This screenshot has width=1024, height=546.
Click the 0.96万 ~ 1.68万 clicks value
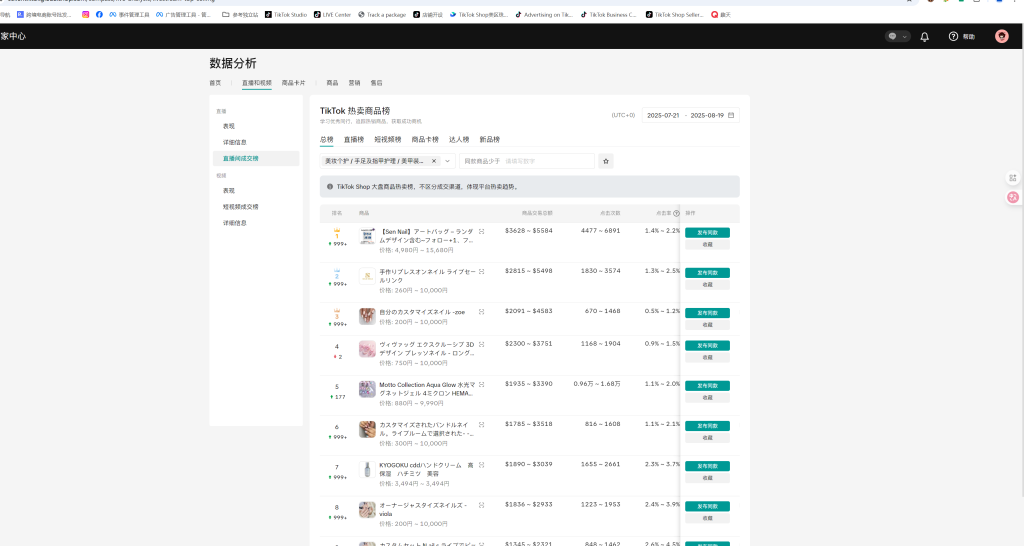[597, 384]
